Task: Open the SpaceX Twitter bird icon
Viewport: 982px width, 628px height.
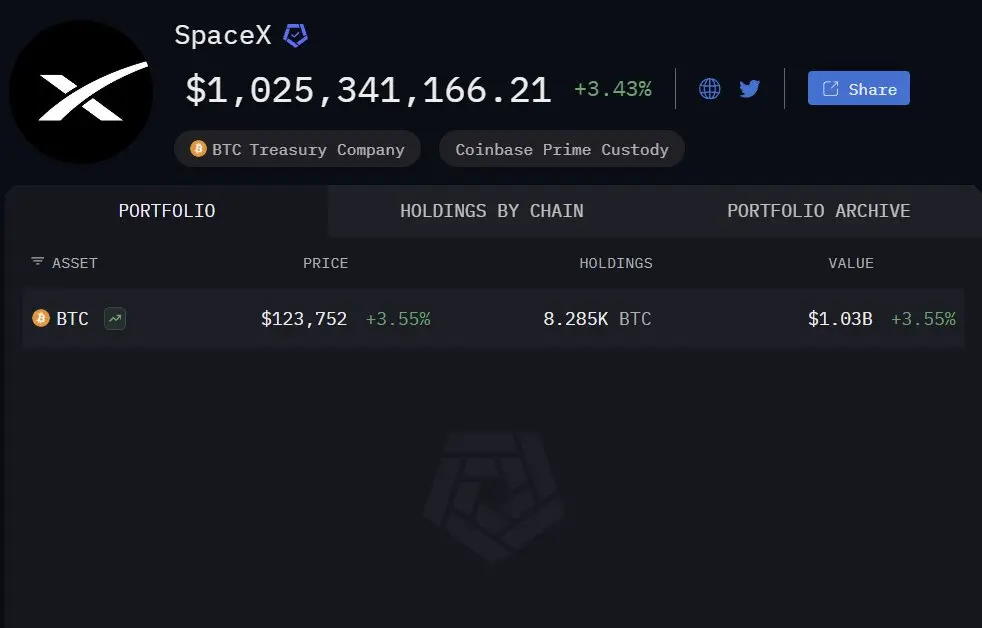Action: pyautogui.click(x=750, y=88)
